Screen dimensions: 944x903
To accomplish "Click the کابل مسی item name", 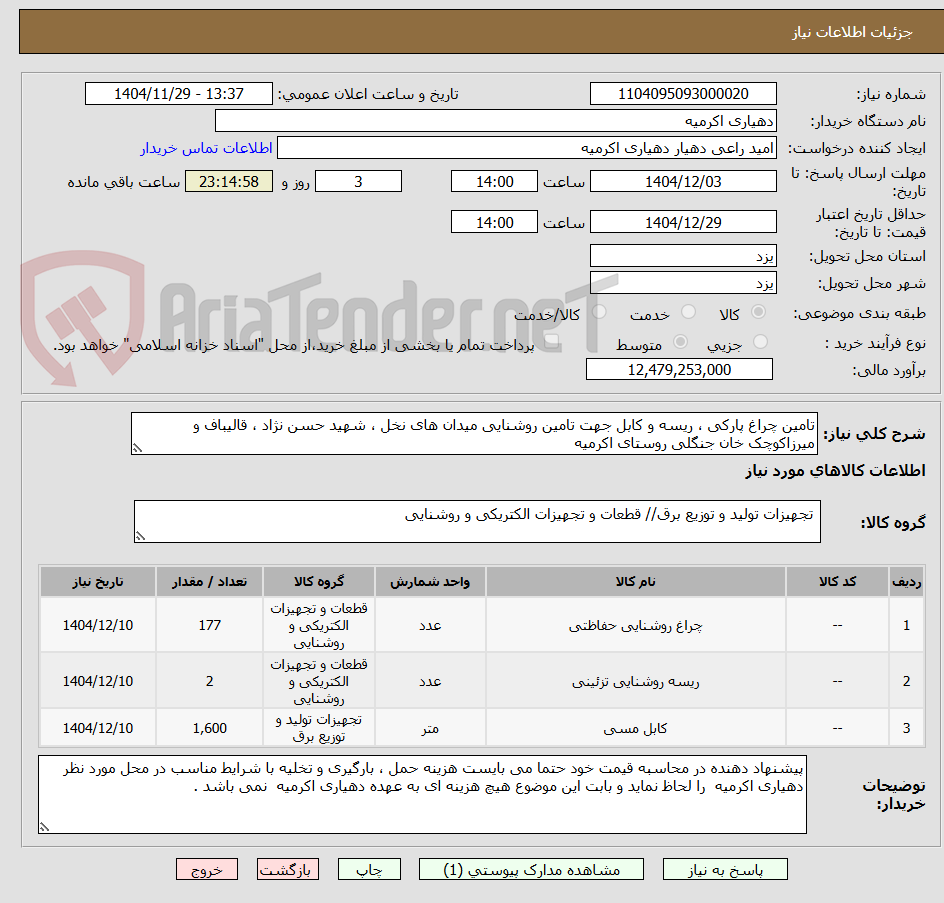I will 635,728.
